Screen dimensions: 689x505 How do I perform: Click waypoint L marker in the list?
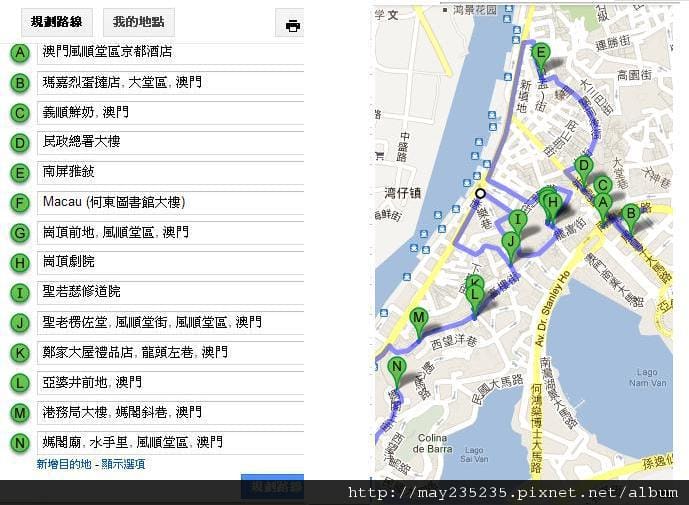tap(20, 383)
